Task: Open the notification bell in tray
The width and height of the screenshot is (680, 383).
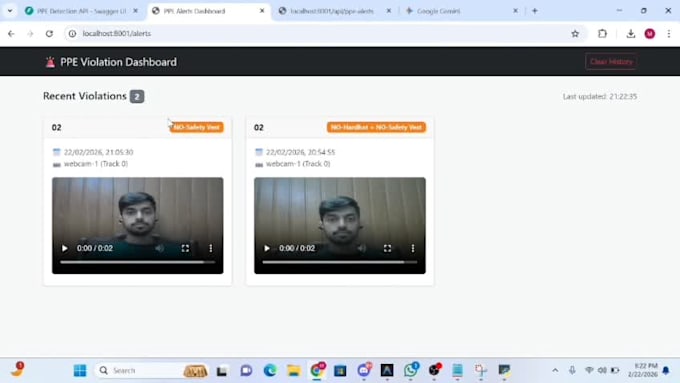Action: tap(666, 370)
